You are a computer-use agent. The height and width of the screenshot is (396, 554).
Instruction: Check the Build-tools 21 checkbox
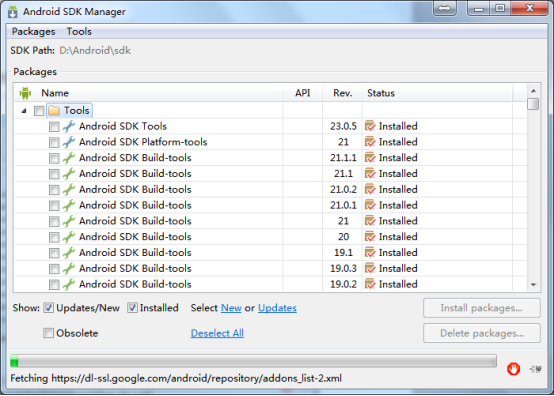(x=54, y=221)
